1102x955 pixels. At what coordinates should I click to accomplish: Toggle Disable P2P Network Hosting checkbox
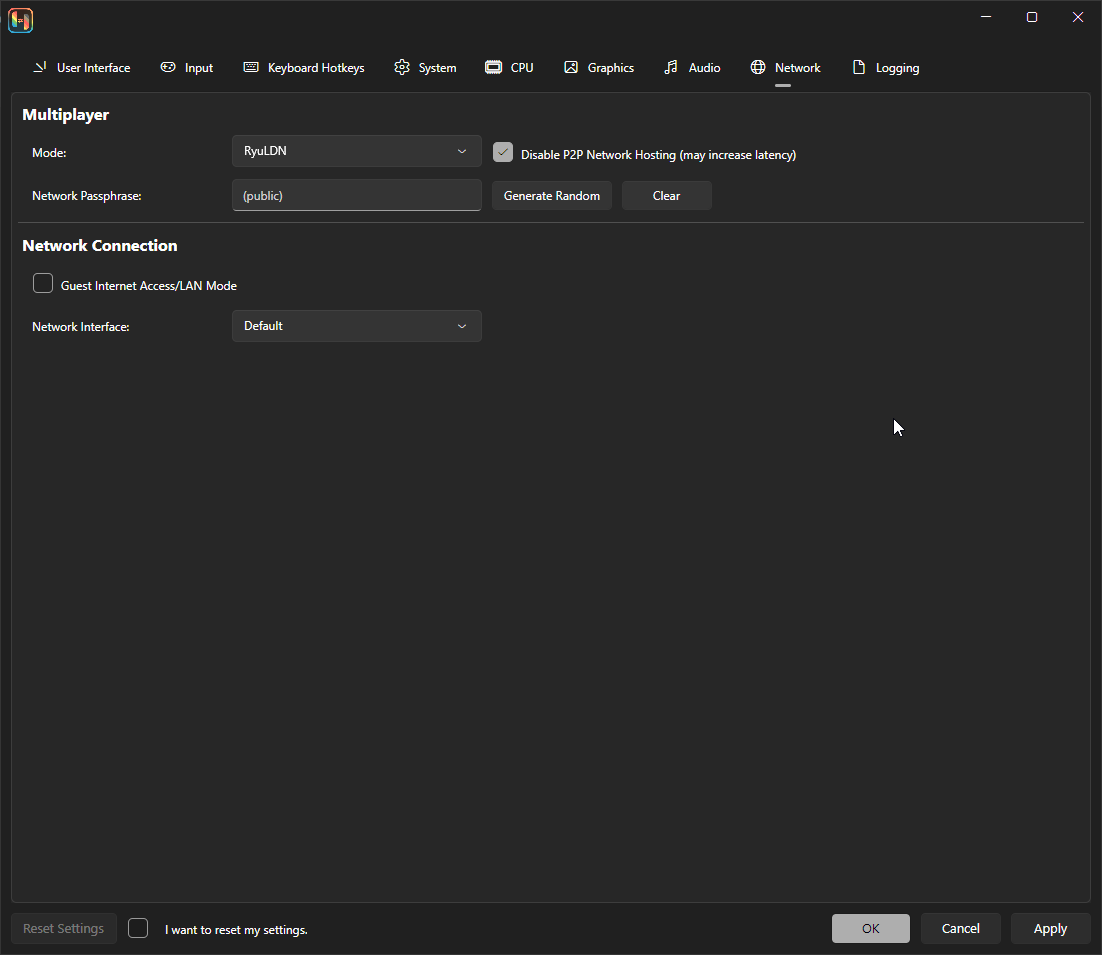(503, 152)
